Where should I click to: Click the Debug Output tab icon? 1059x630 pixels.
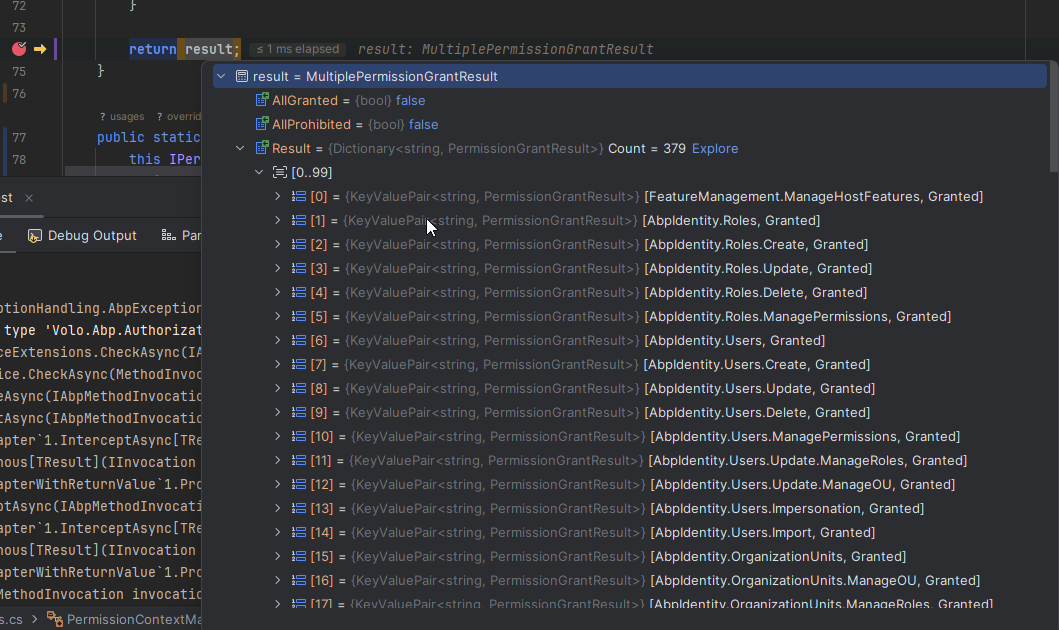(35, 236)
